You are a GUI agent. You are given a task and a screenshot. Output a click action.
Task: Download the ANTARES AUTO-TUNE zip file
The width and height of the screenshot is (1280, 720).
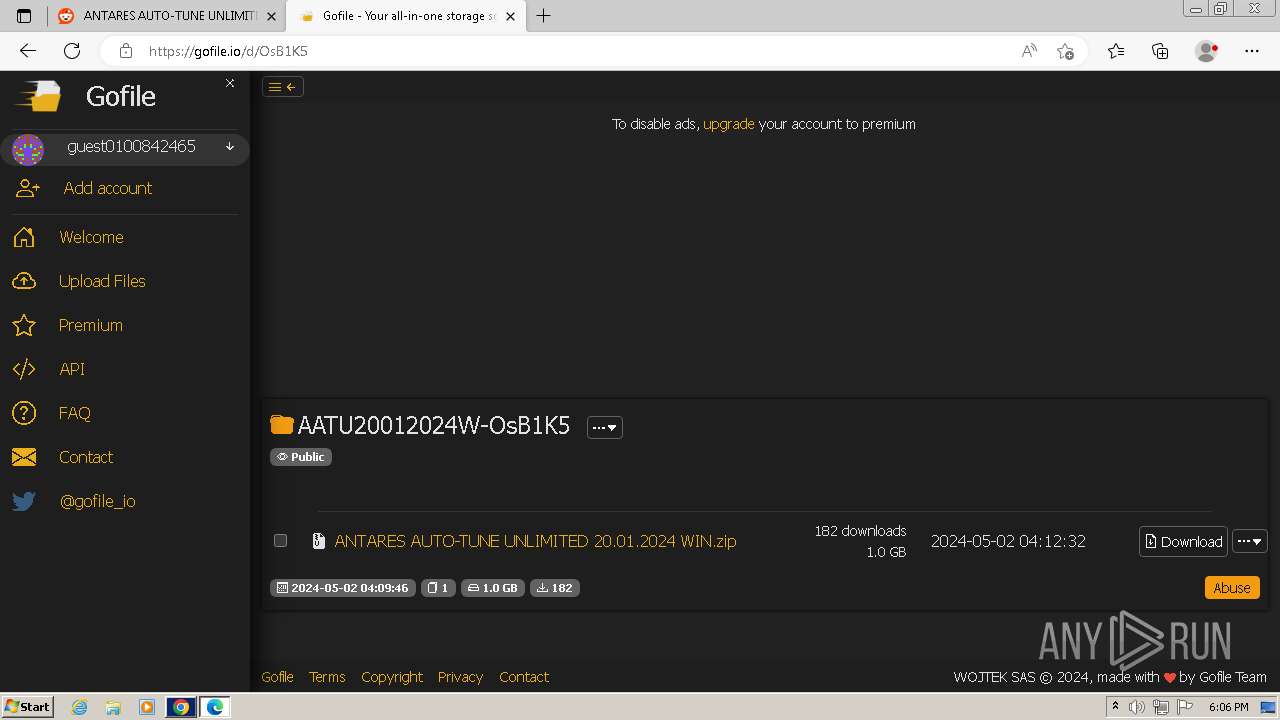tap(1183, 541)
